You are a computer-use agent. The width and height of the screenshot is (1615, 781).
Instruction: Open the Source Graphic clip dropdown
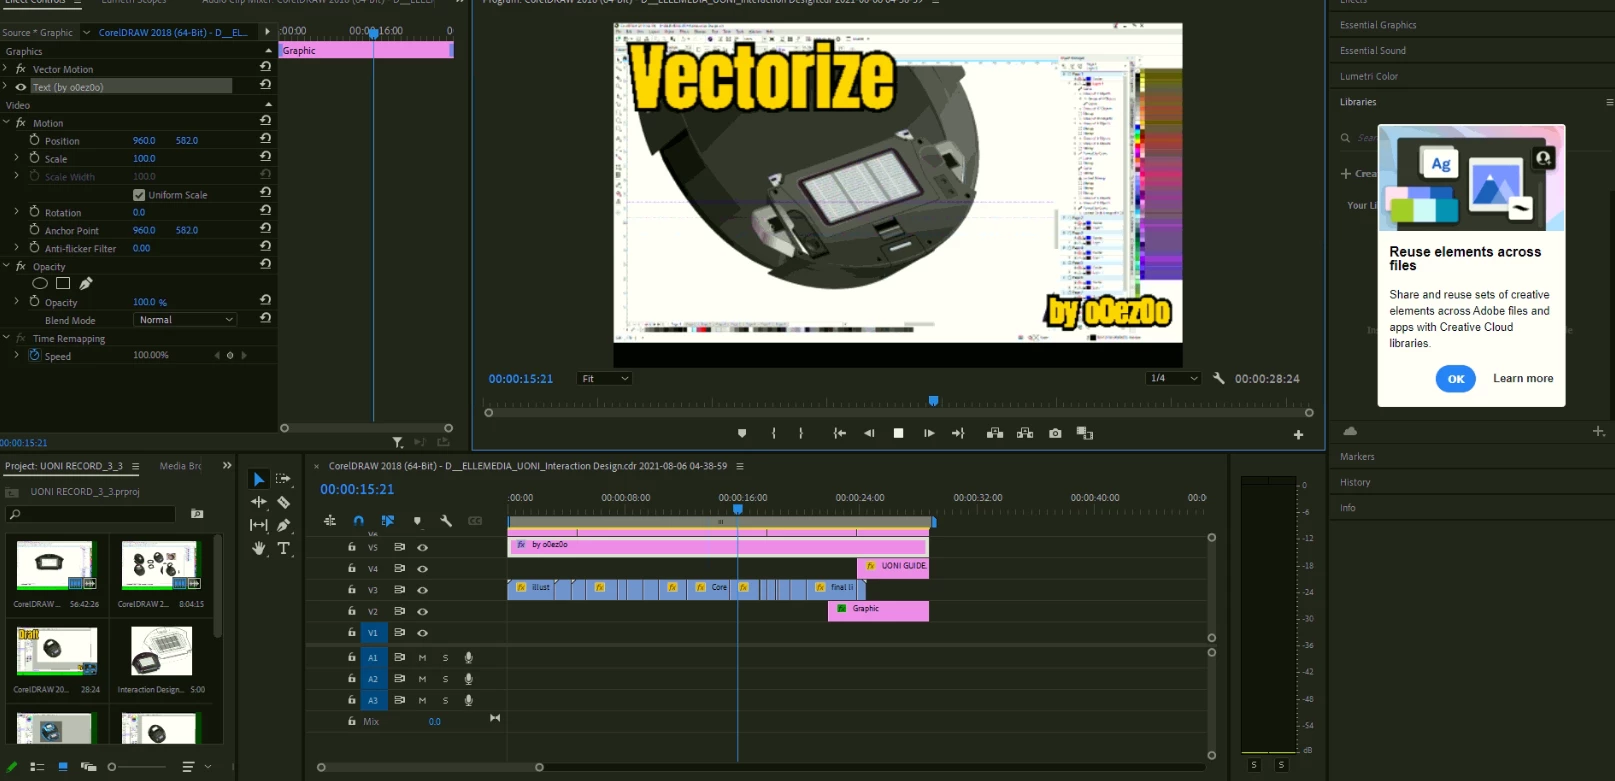point(86,32)
